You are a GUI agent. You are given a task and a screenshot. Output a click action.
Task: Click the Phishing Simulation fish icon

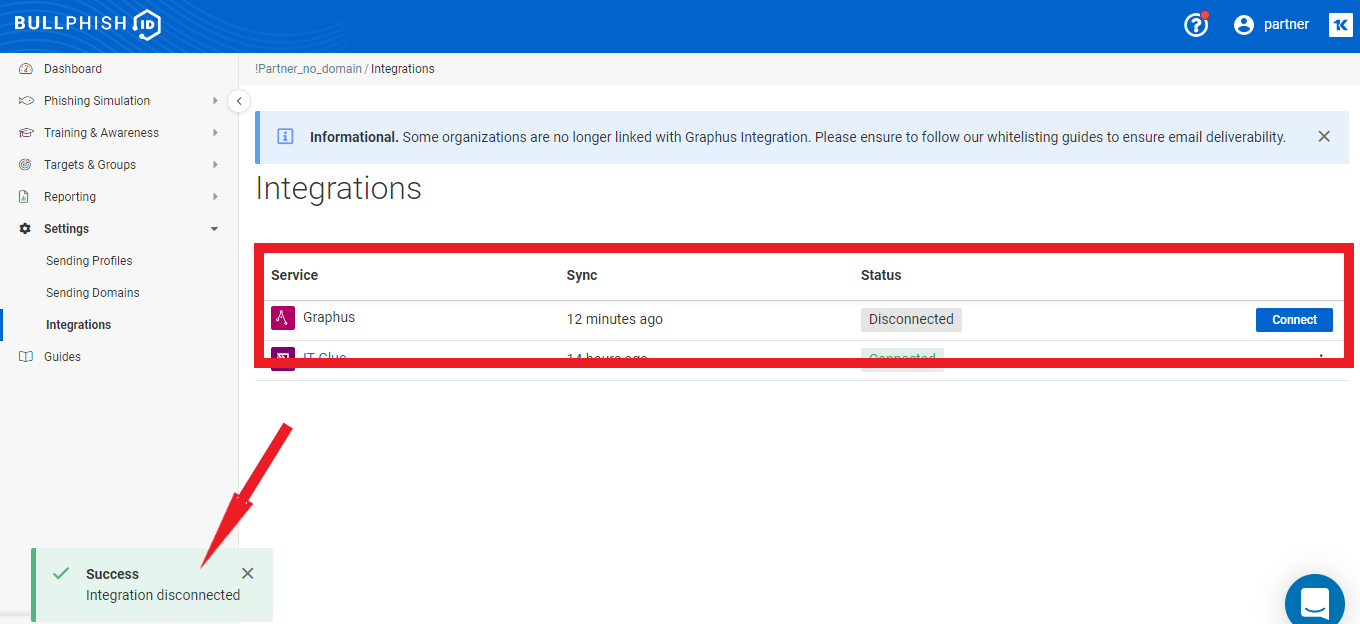coord(26,101)
